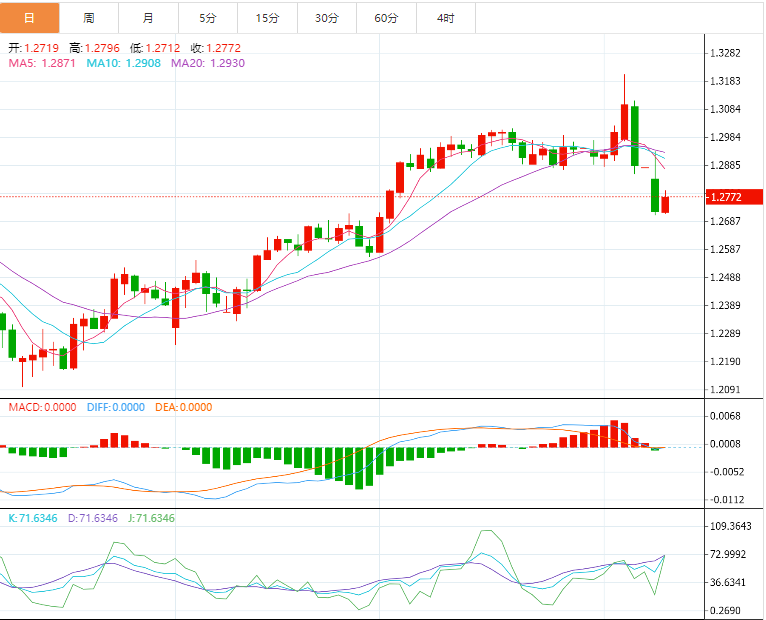Open the 4时 timeframe tab
Screen dimensions: 766x620
pyautogui.click(x=446, y=18)
